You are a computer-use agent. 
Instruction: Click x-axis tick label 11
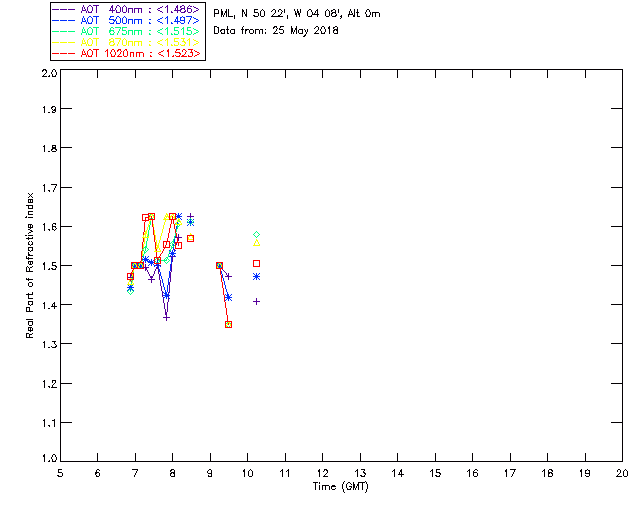[285, 473]
